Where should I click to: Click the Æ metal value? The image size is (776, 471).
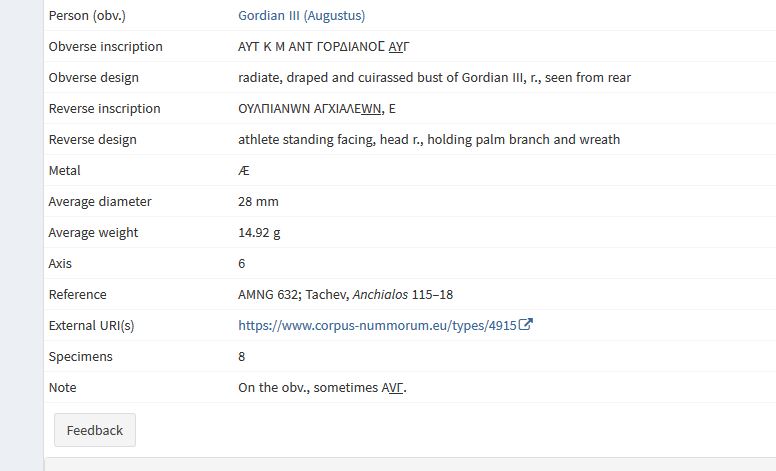(245, 171)
